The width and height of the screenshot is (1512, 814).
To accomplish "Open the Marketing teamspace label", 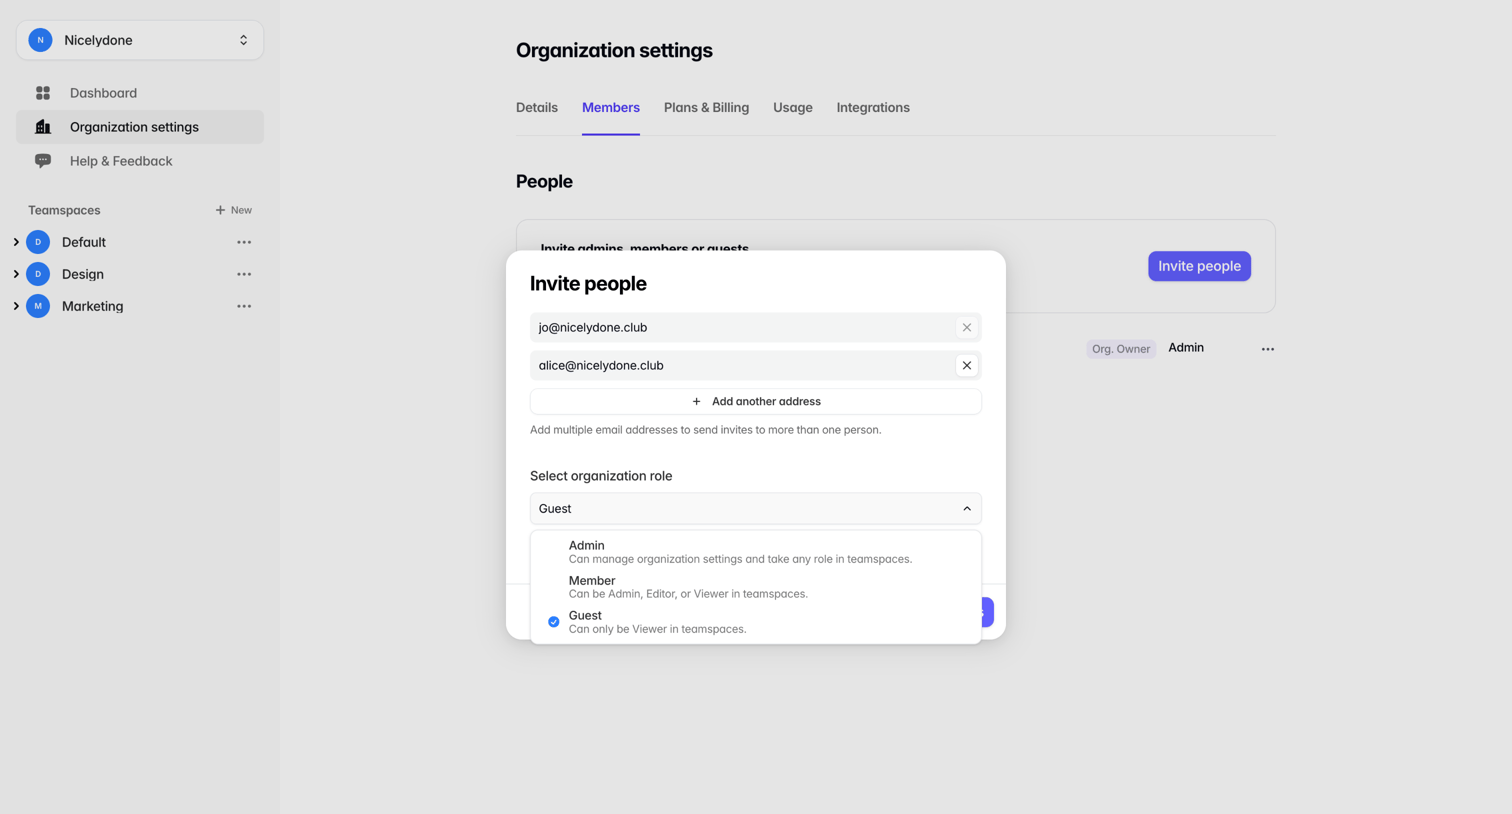I will click(x=93, y=306).
